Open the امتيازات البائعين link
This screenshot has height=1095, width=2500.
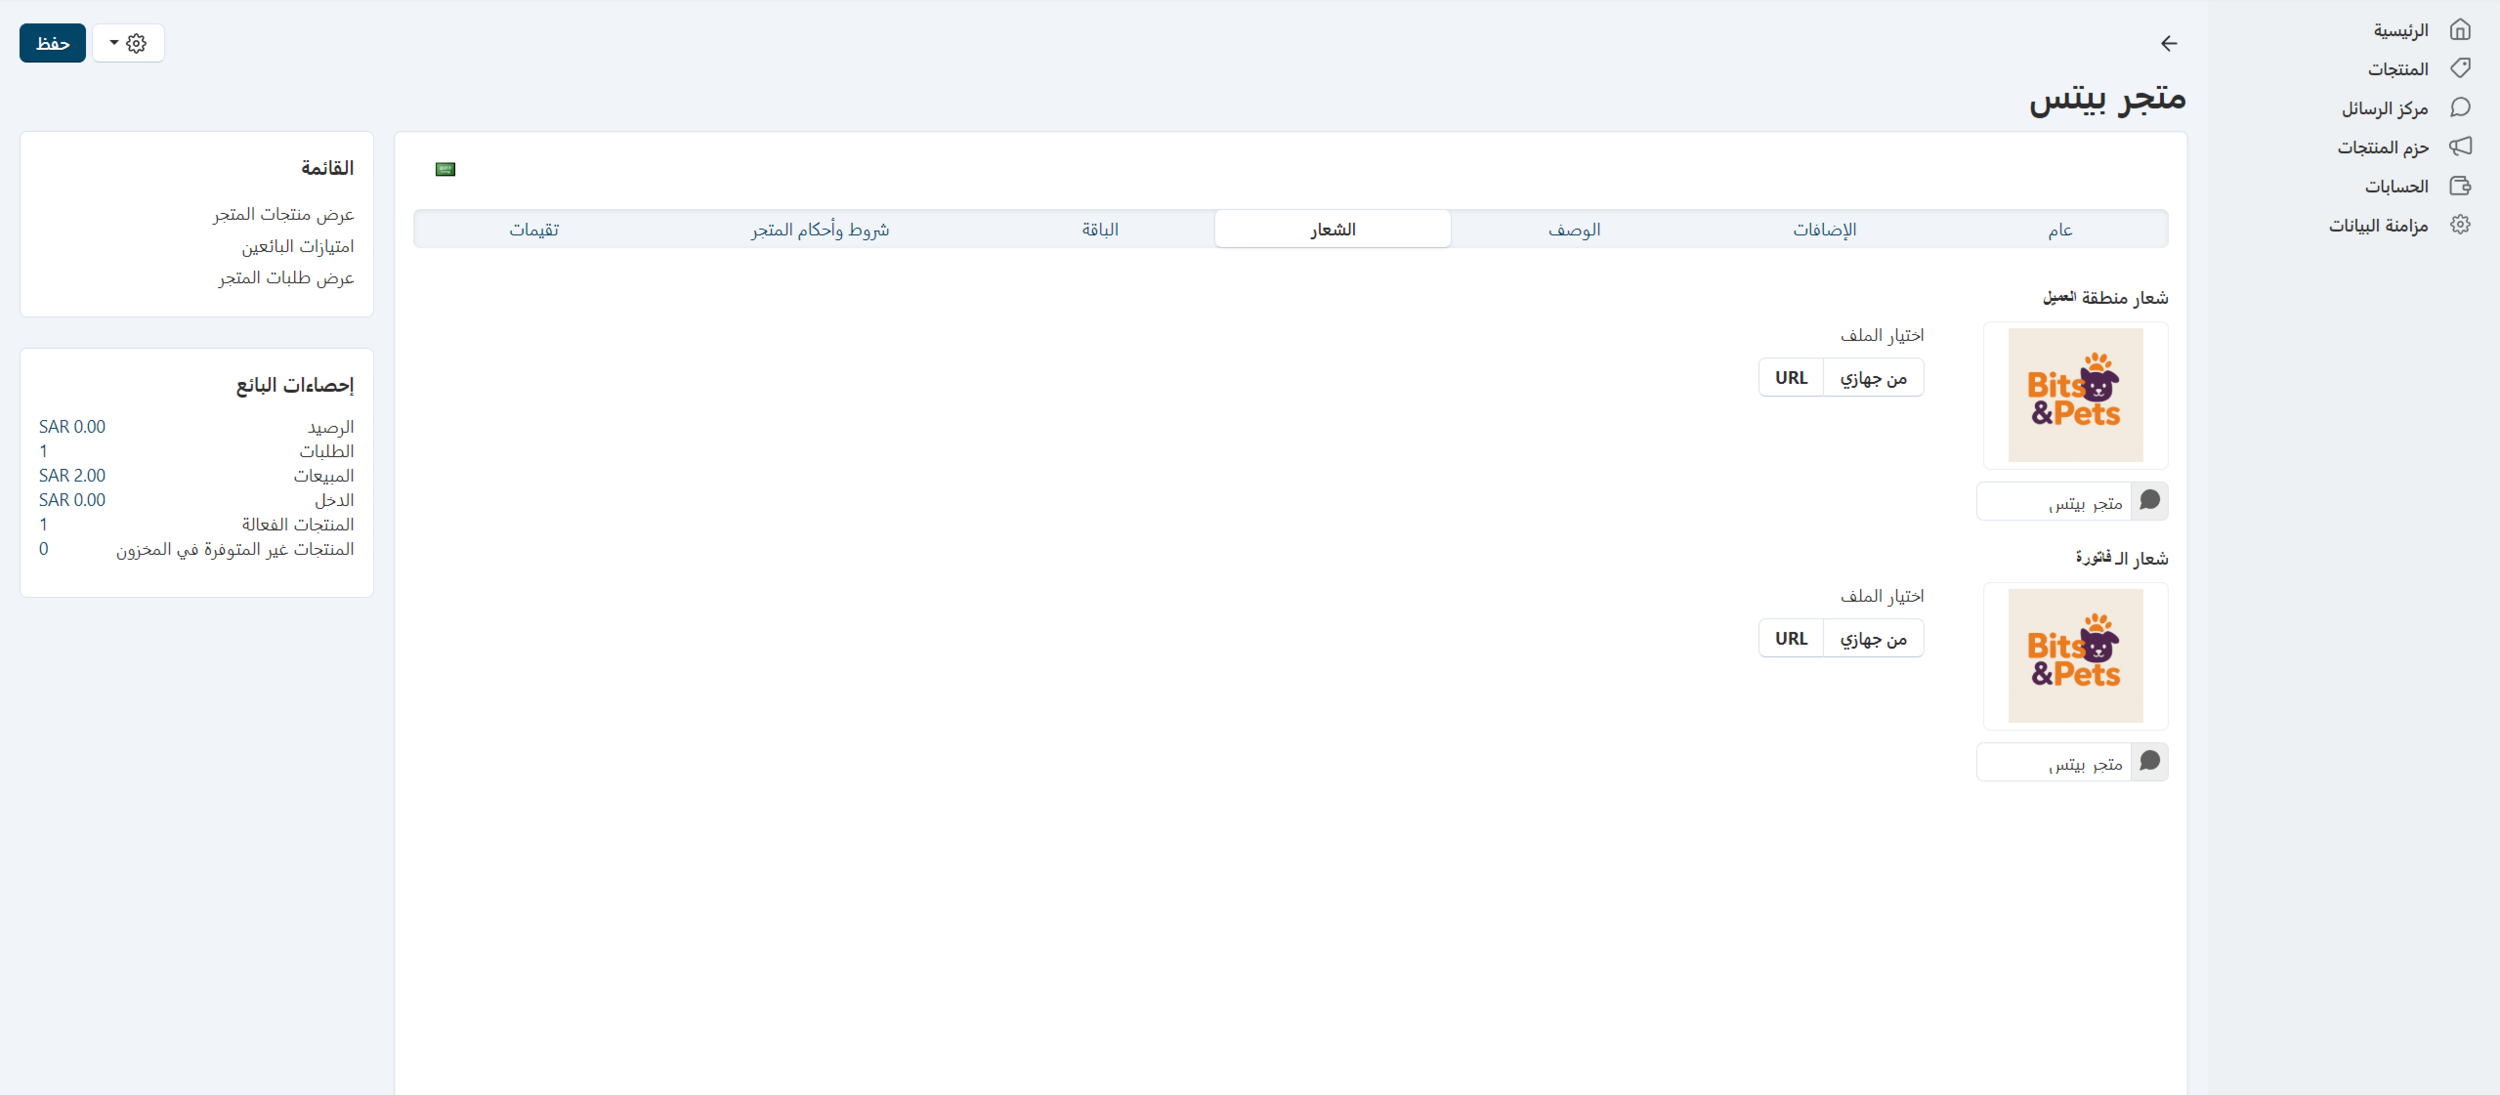[297, 246]
